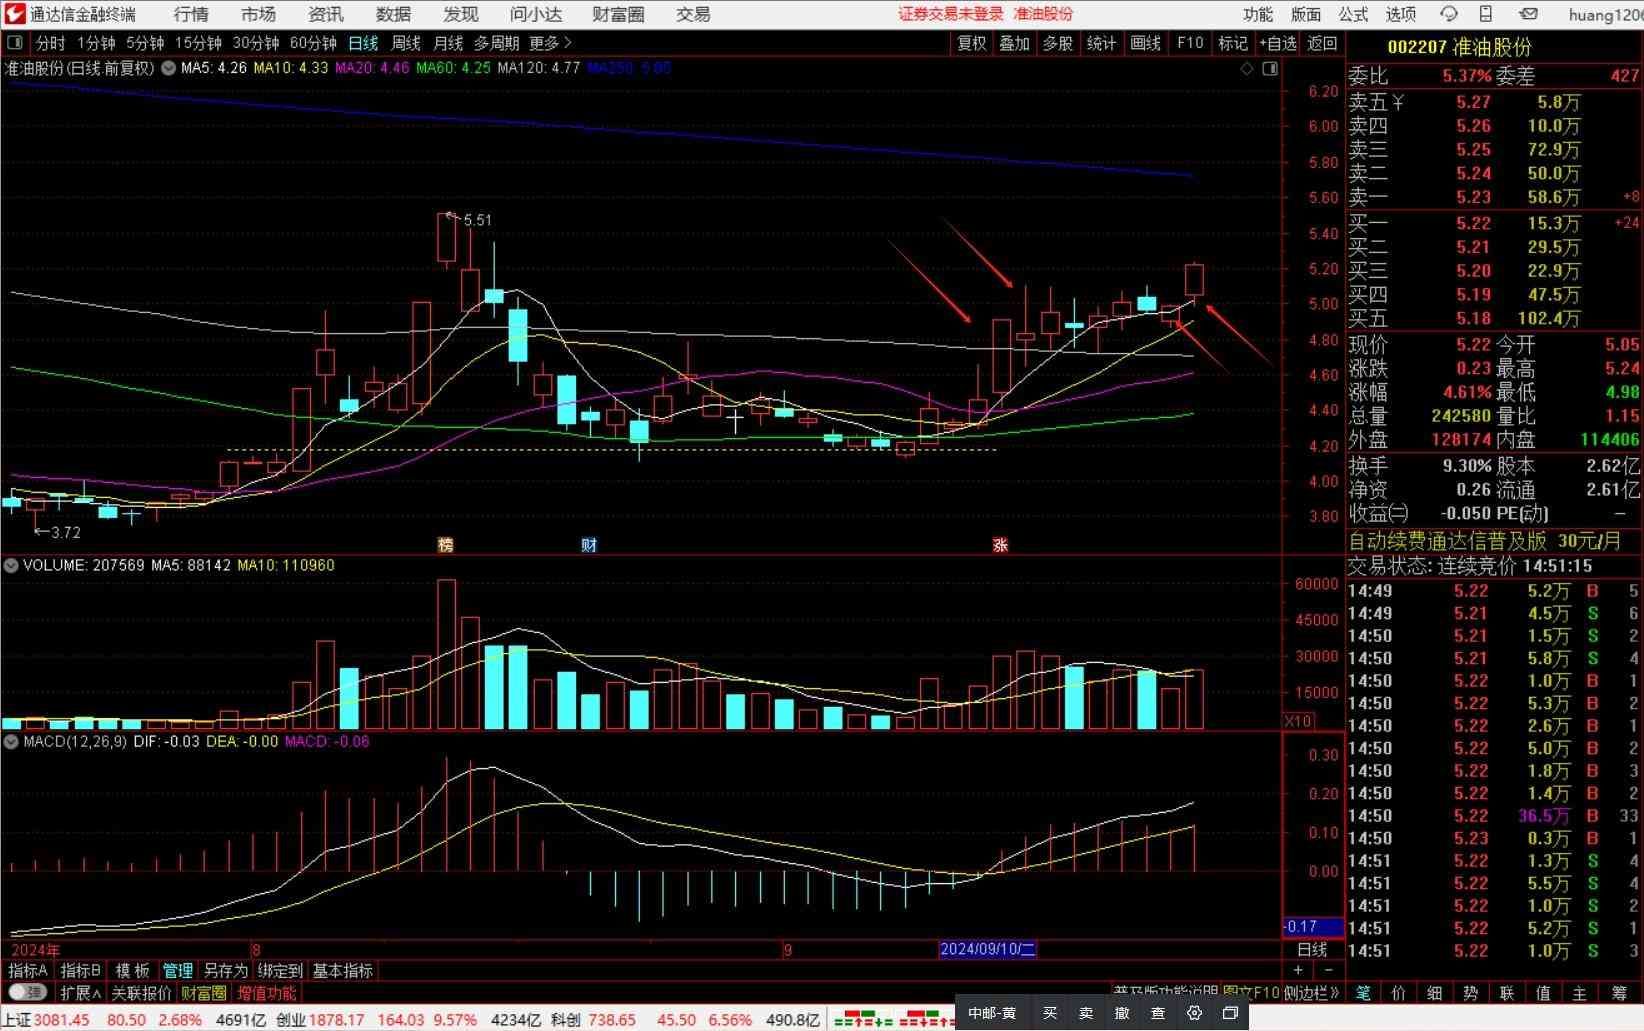1644x1031 pixels.
Task: Expand the 更多 period options
Action: pos(550,43)
